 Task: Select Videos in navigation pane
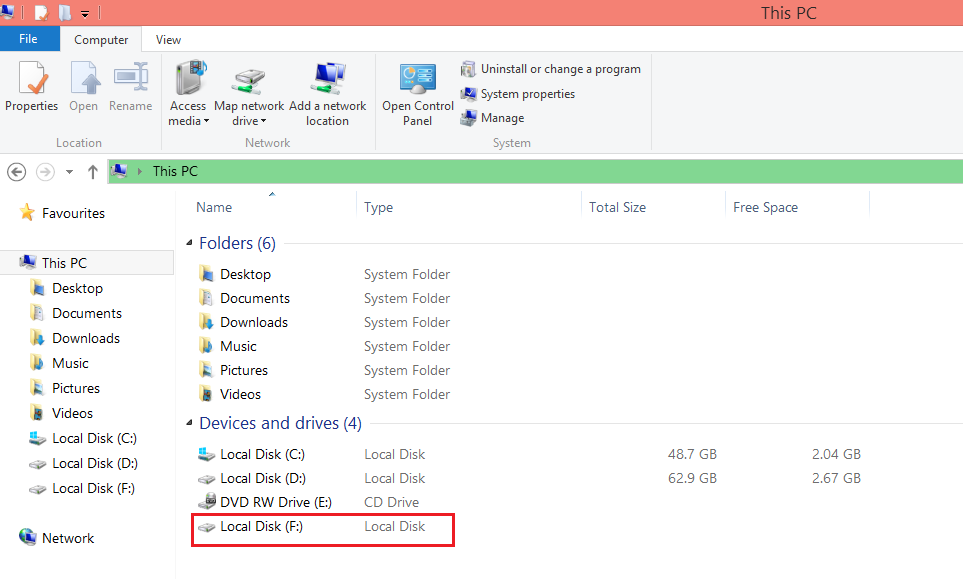72,413
